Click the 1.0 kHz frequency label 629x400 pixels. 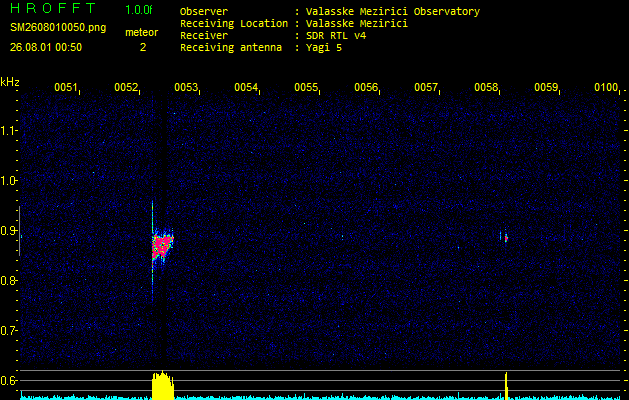point(8,180)
